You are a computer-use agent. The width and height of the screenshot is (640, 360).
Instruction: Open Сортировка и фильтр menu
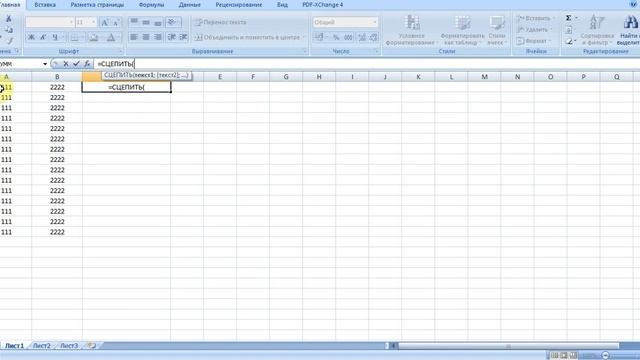click(597, 30)
